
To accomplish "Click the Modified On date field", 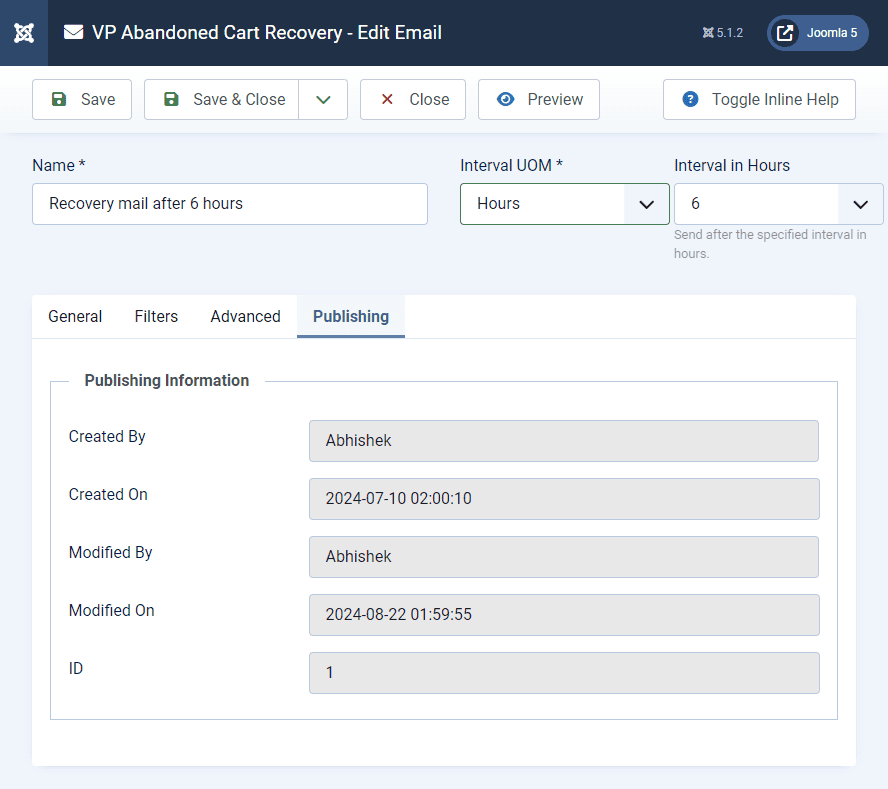I will (564, 615).
